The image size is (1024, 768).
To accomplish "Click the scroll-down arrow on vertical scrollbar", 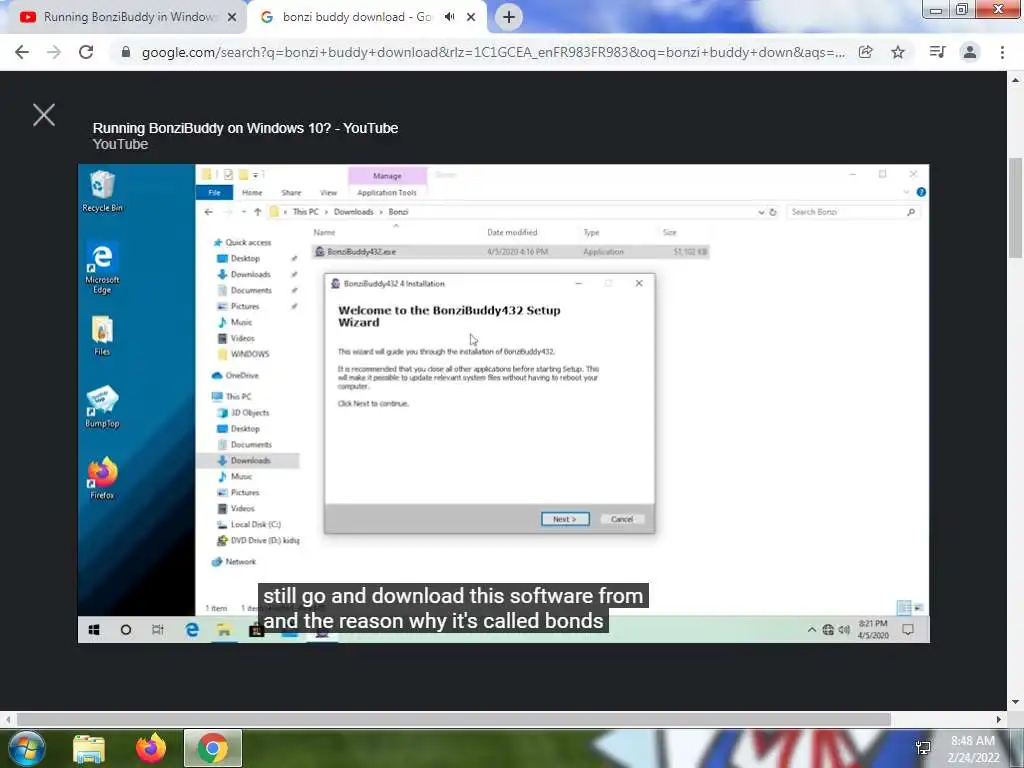I will coord(1015,702).
